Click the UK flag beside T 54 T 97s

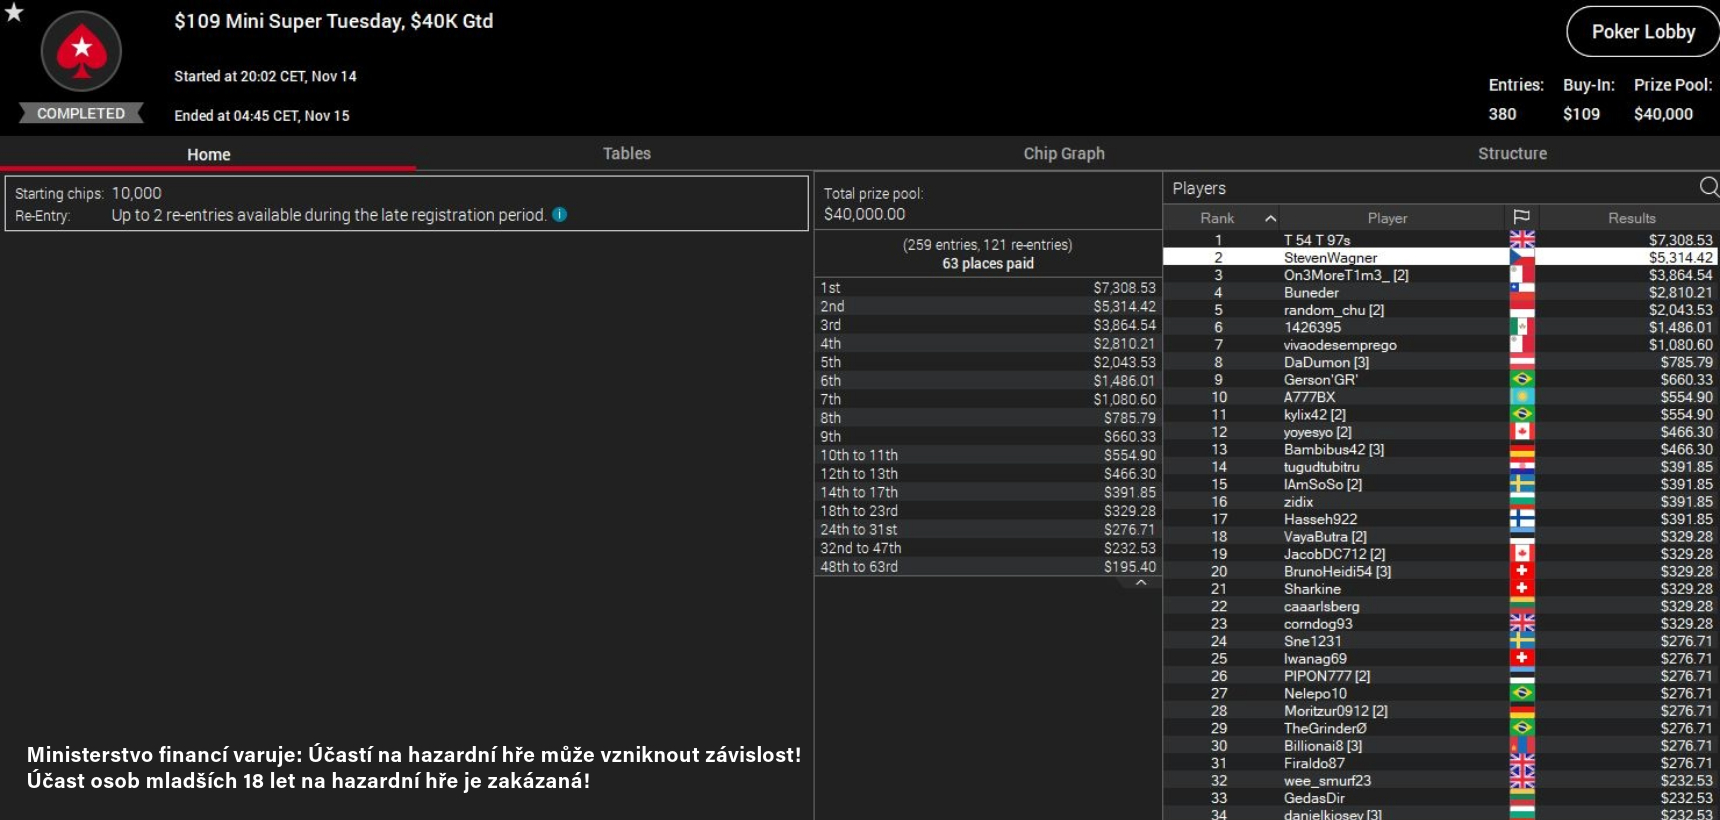pos(1521,240)
